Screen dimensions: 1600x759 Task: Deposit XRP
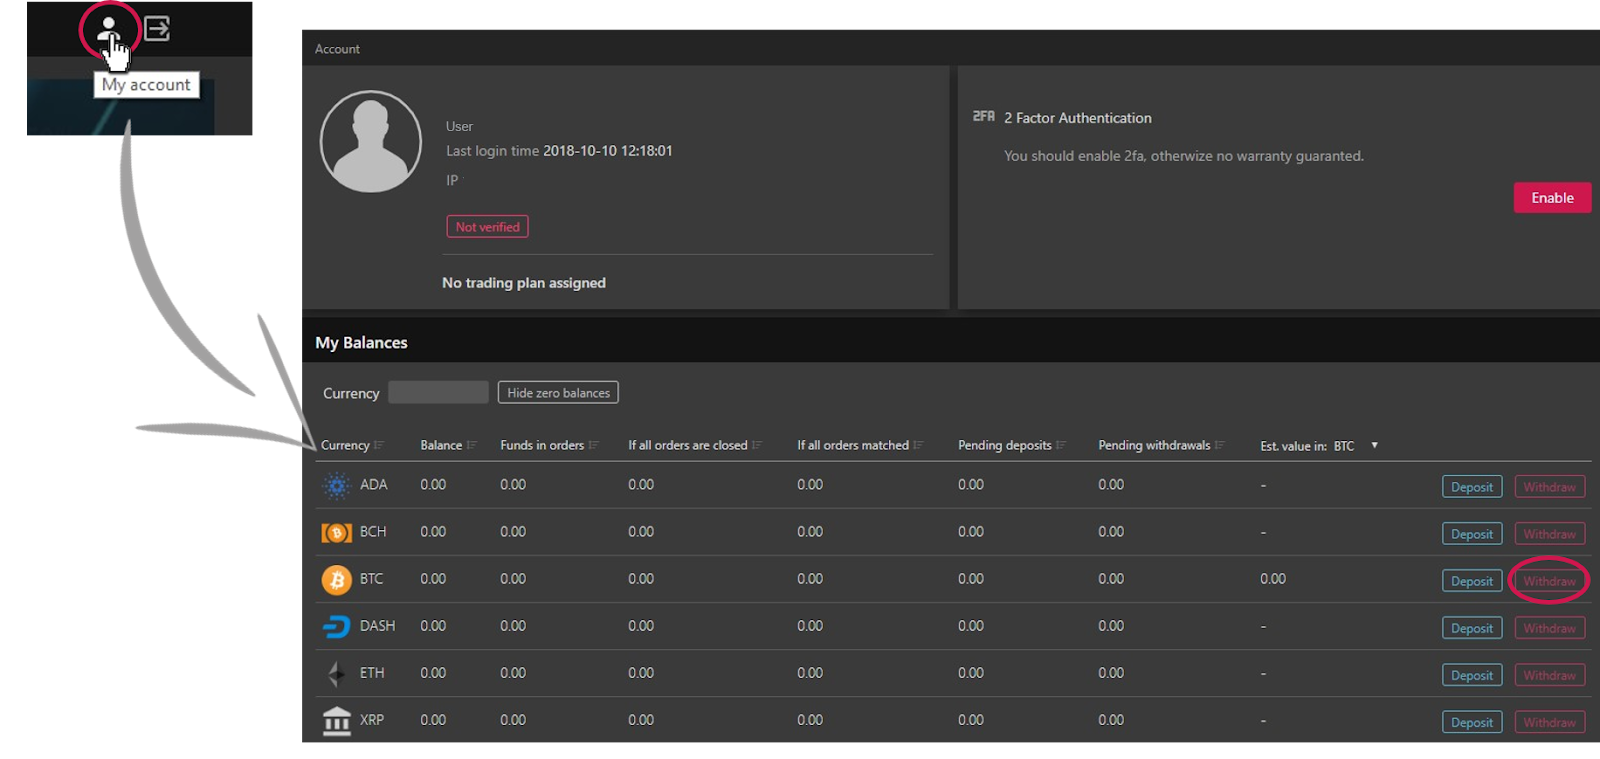1472,722
